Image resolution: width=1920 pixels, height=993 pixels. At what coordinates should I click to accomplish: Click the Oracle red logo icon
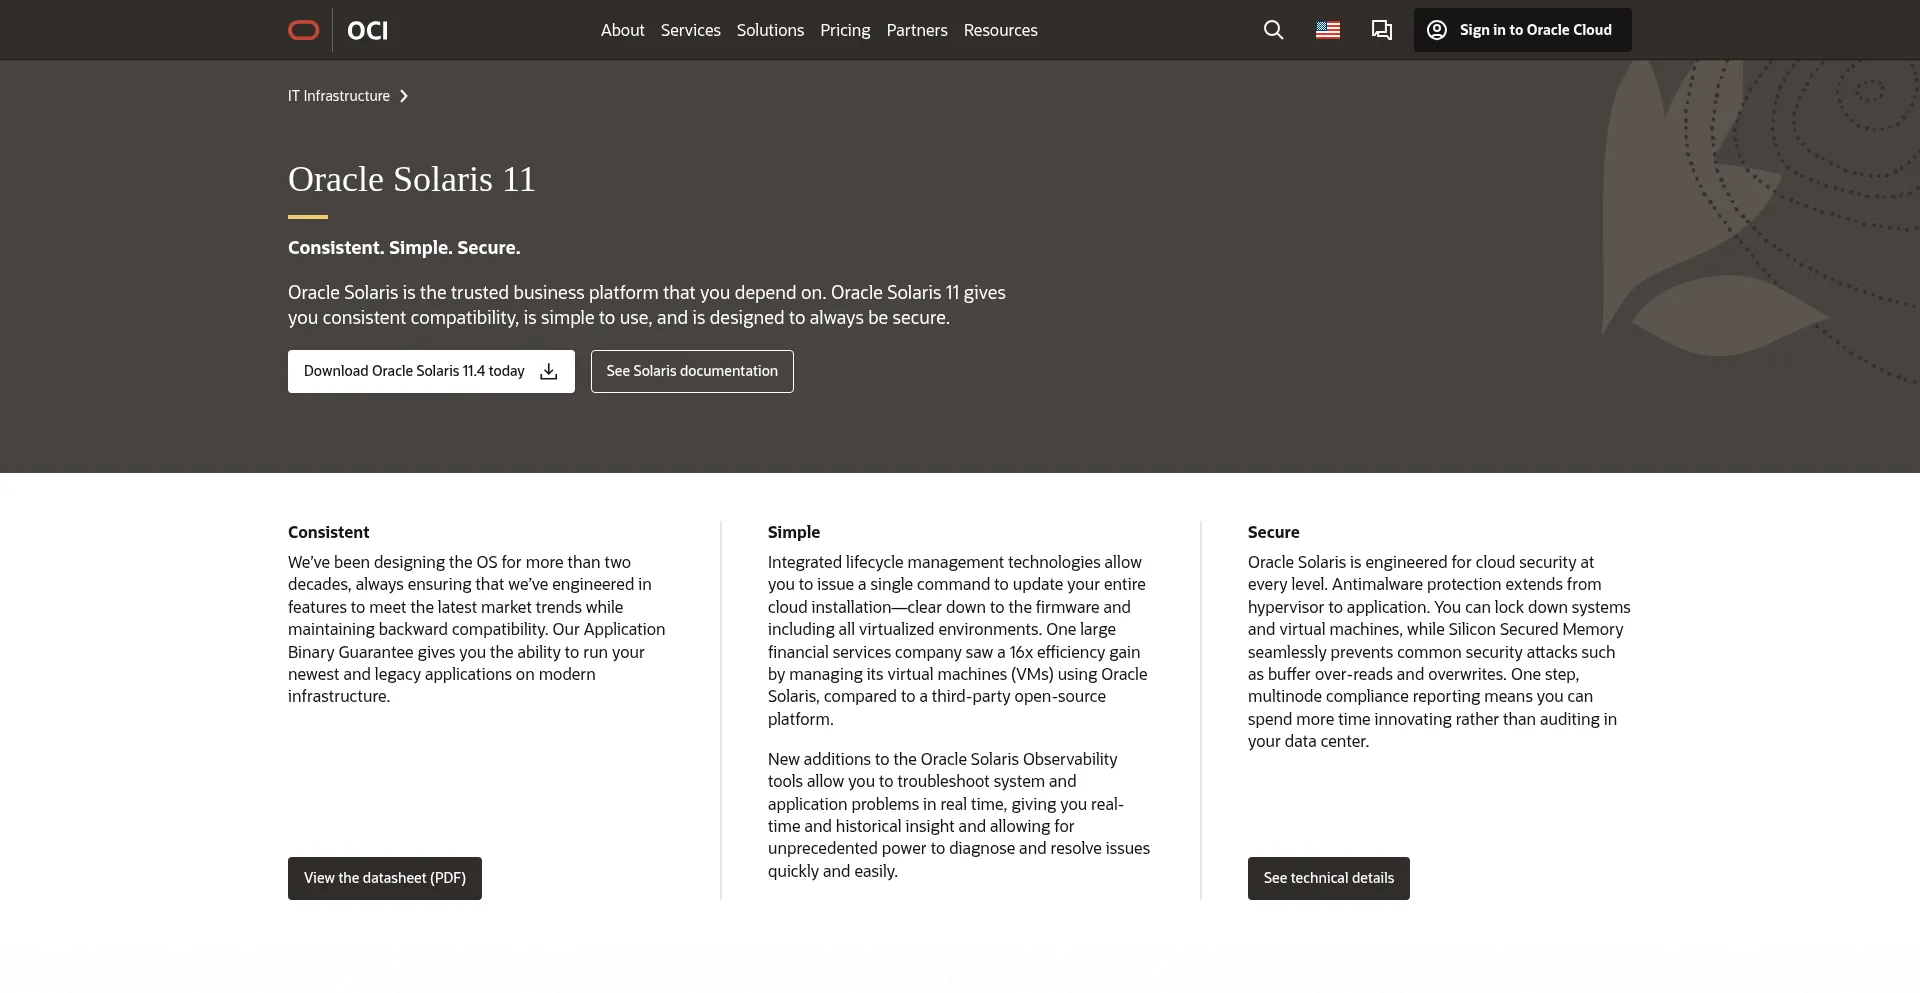tap(304, 30)
